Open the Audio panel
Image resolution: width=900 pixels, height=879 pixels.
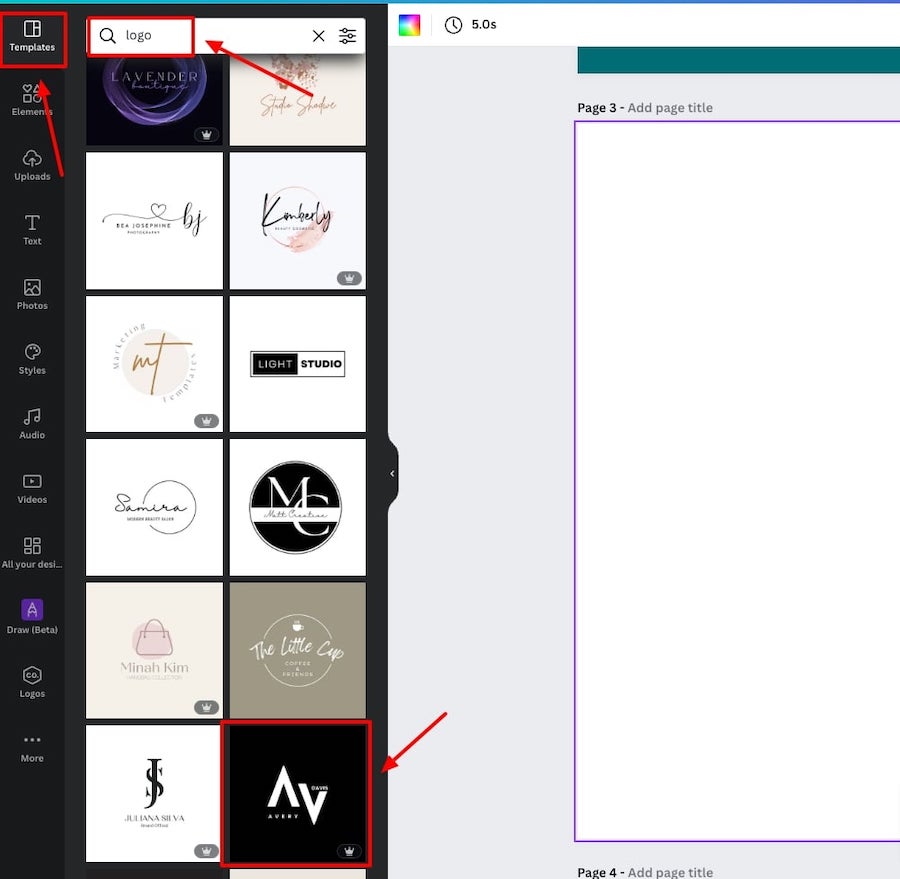[32, 423]
